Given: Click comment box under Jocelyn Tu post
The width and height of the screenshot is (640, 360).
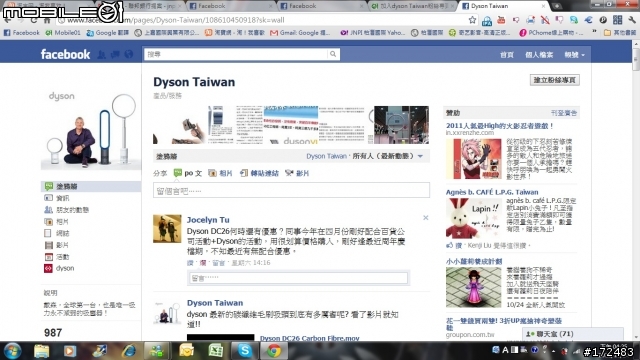Looking at the screenshot, I should [299, 278].
